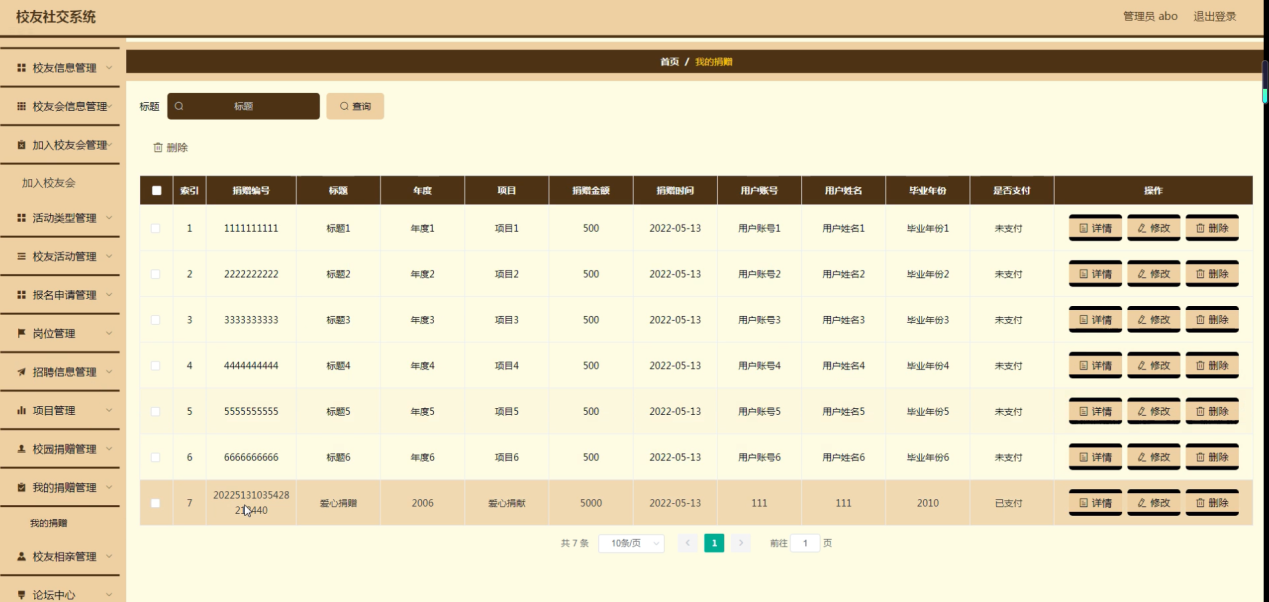Click the bar chart icon beside 项目管理
This screenshot has width=1269, height=602.
point(22,410)
